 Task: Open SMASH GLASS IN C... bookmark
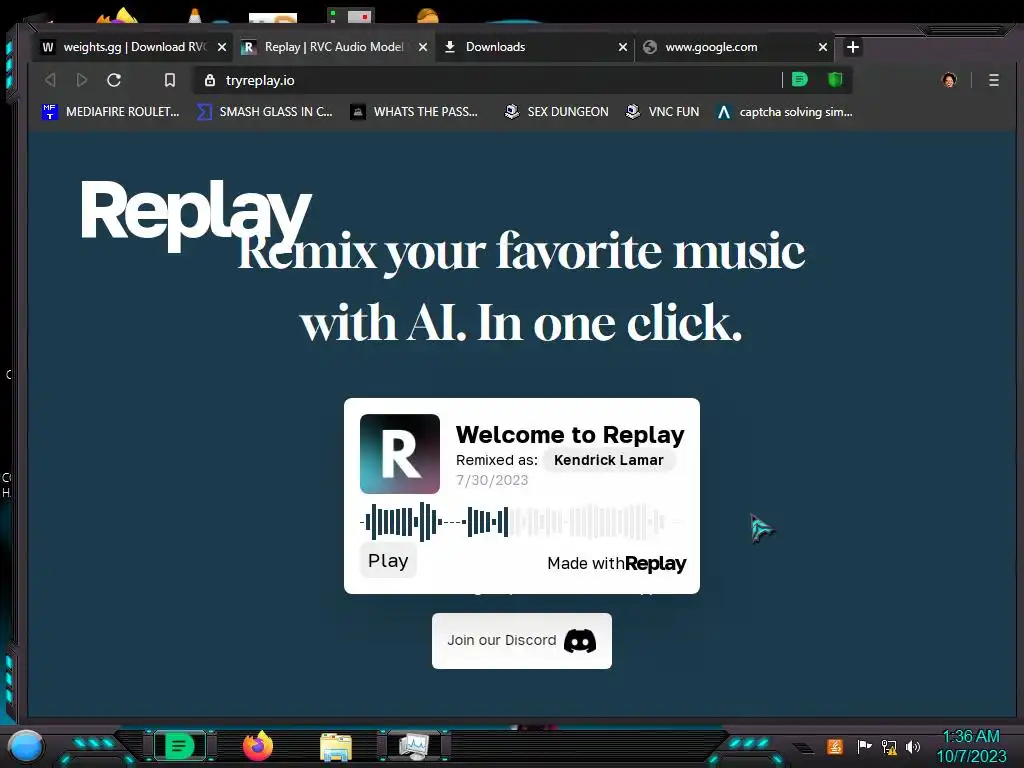(265, 112)
